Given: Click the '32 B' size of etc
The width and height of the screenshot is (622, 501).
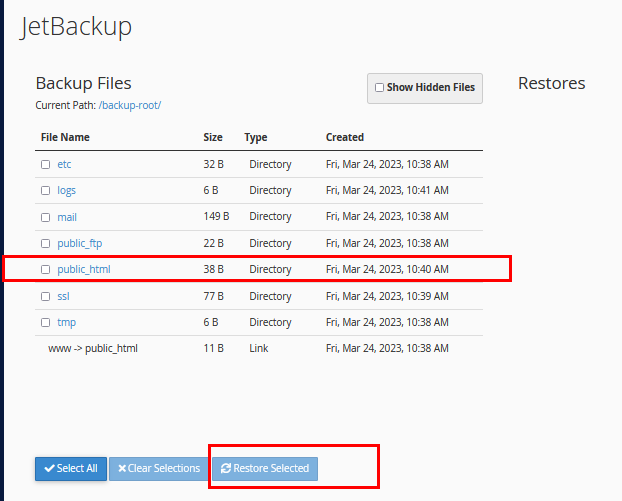Looking at the screenshot, I should tap(213, 164).
